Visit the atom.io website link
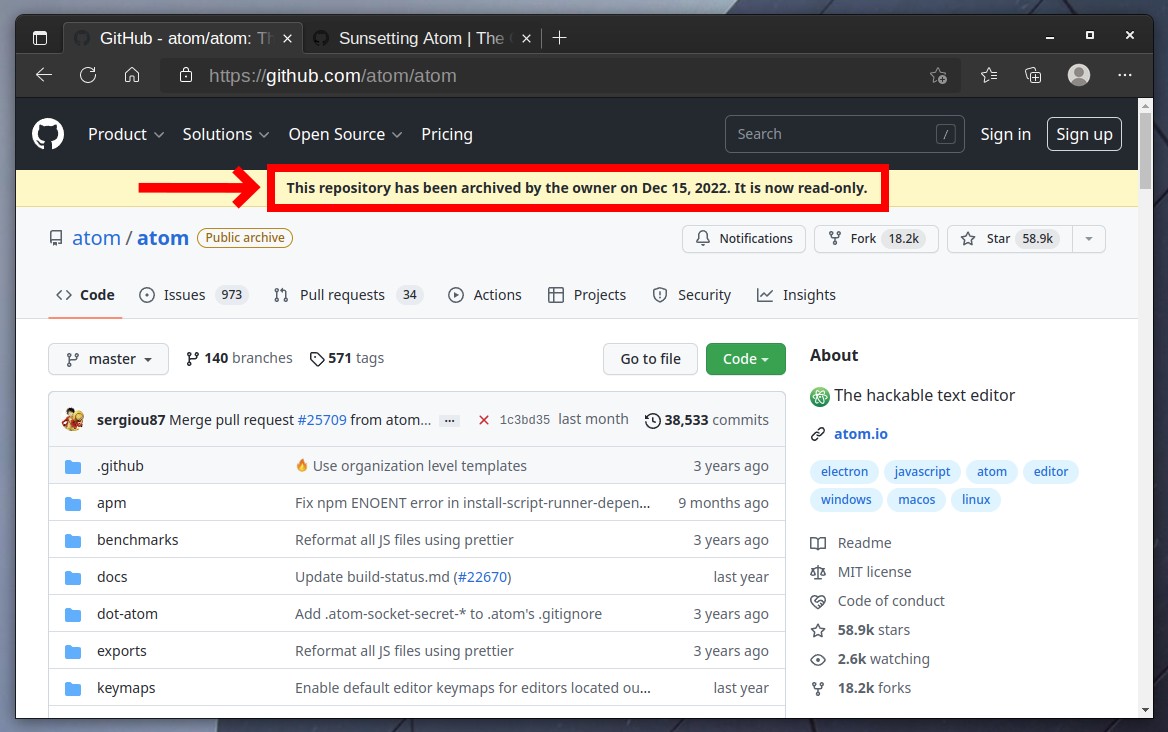This screenshot has width=1168, height=732. point(860,433)
